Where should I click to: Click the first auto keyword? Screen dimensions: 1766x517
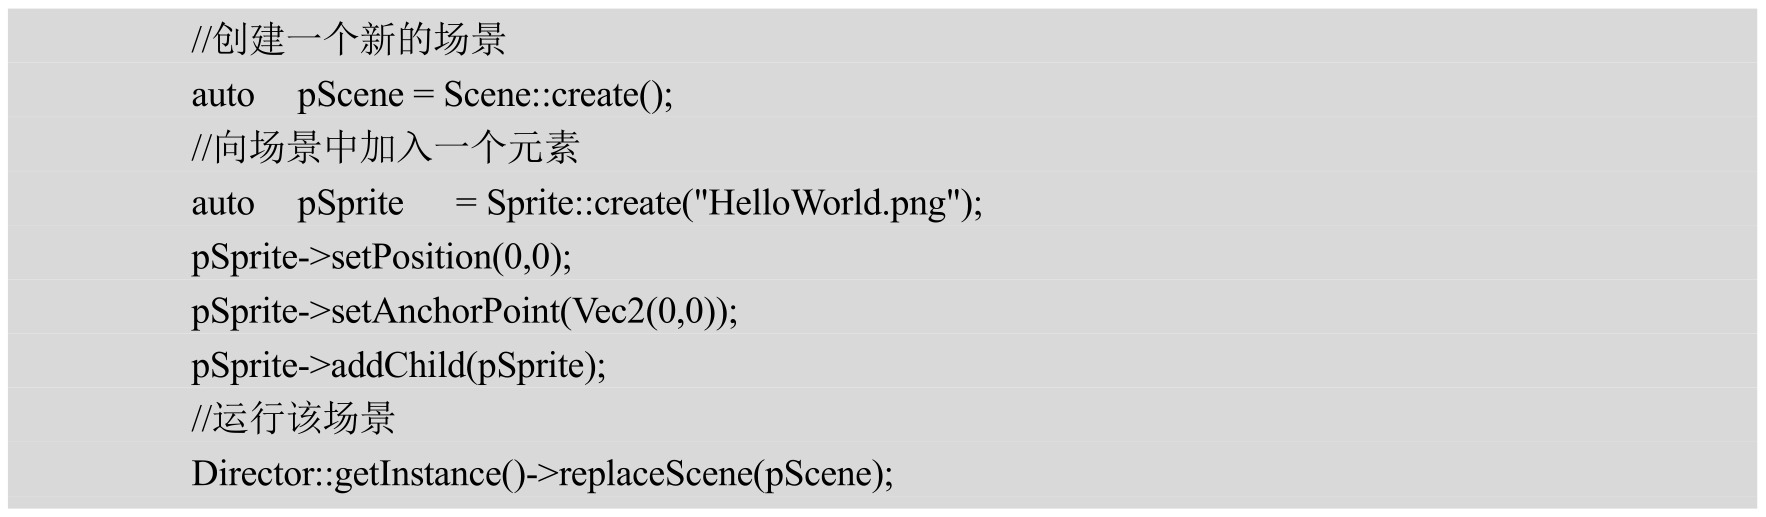[x=223, y=95]
